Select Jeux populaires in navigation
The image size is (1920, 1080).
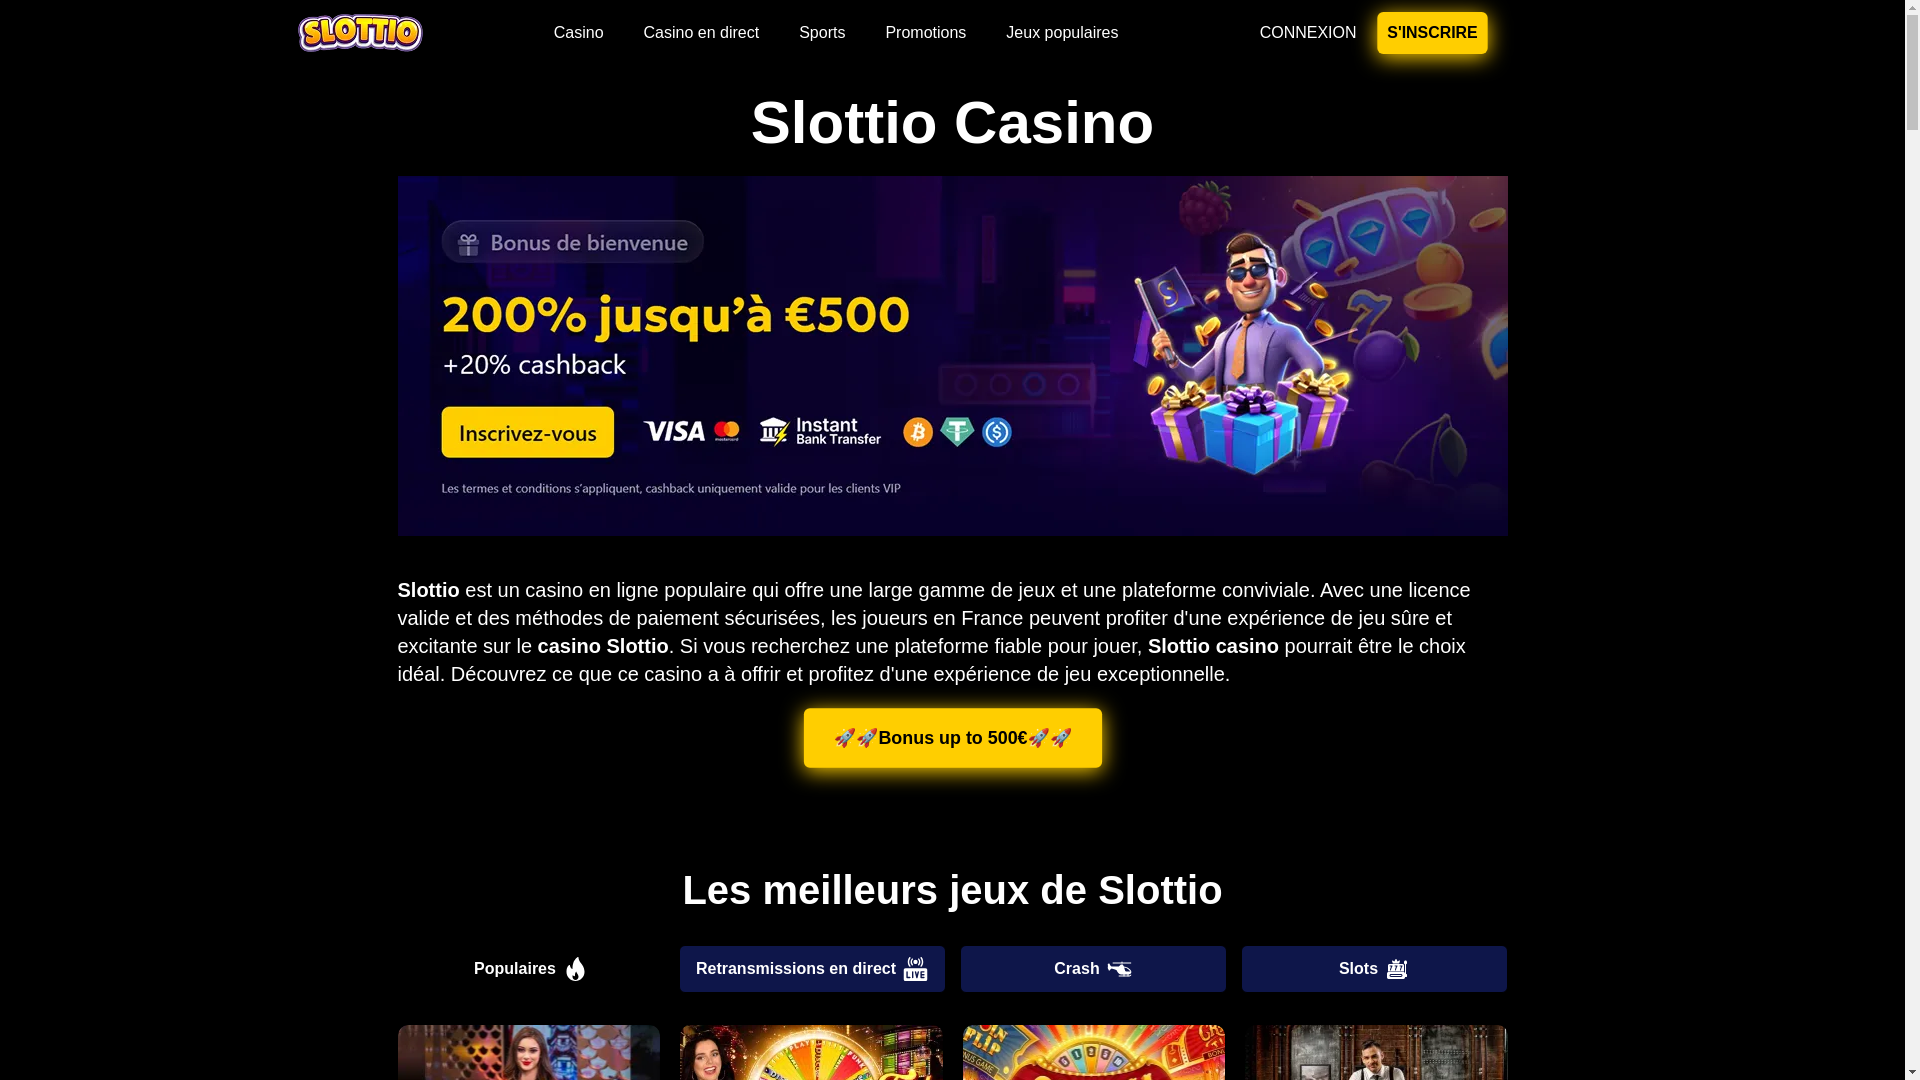[x=1062, y=33]
